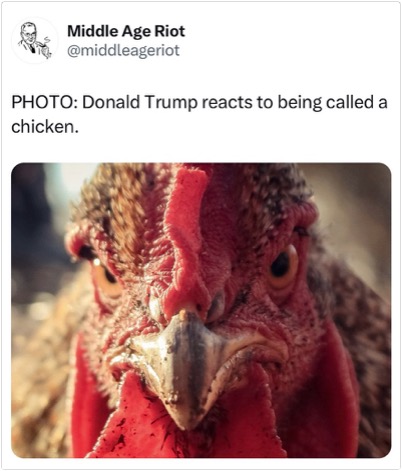Click the "Middle Age Riot" display name
Viewport: 402px width, 471px height.
(126, 31)
